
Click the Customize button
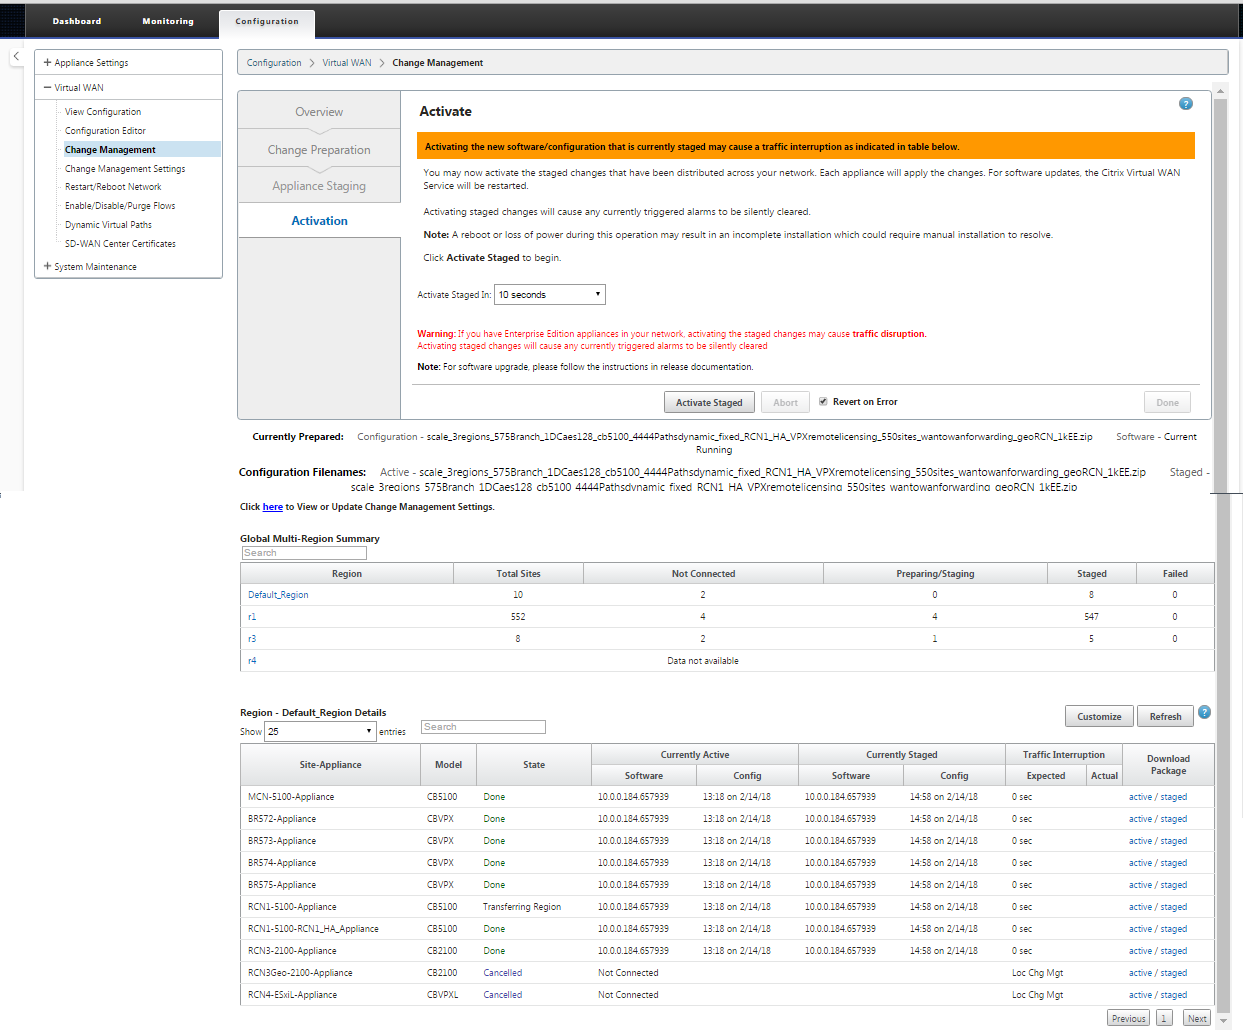click(x=1099, y=716)
